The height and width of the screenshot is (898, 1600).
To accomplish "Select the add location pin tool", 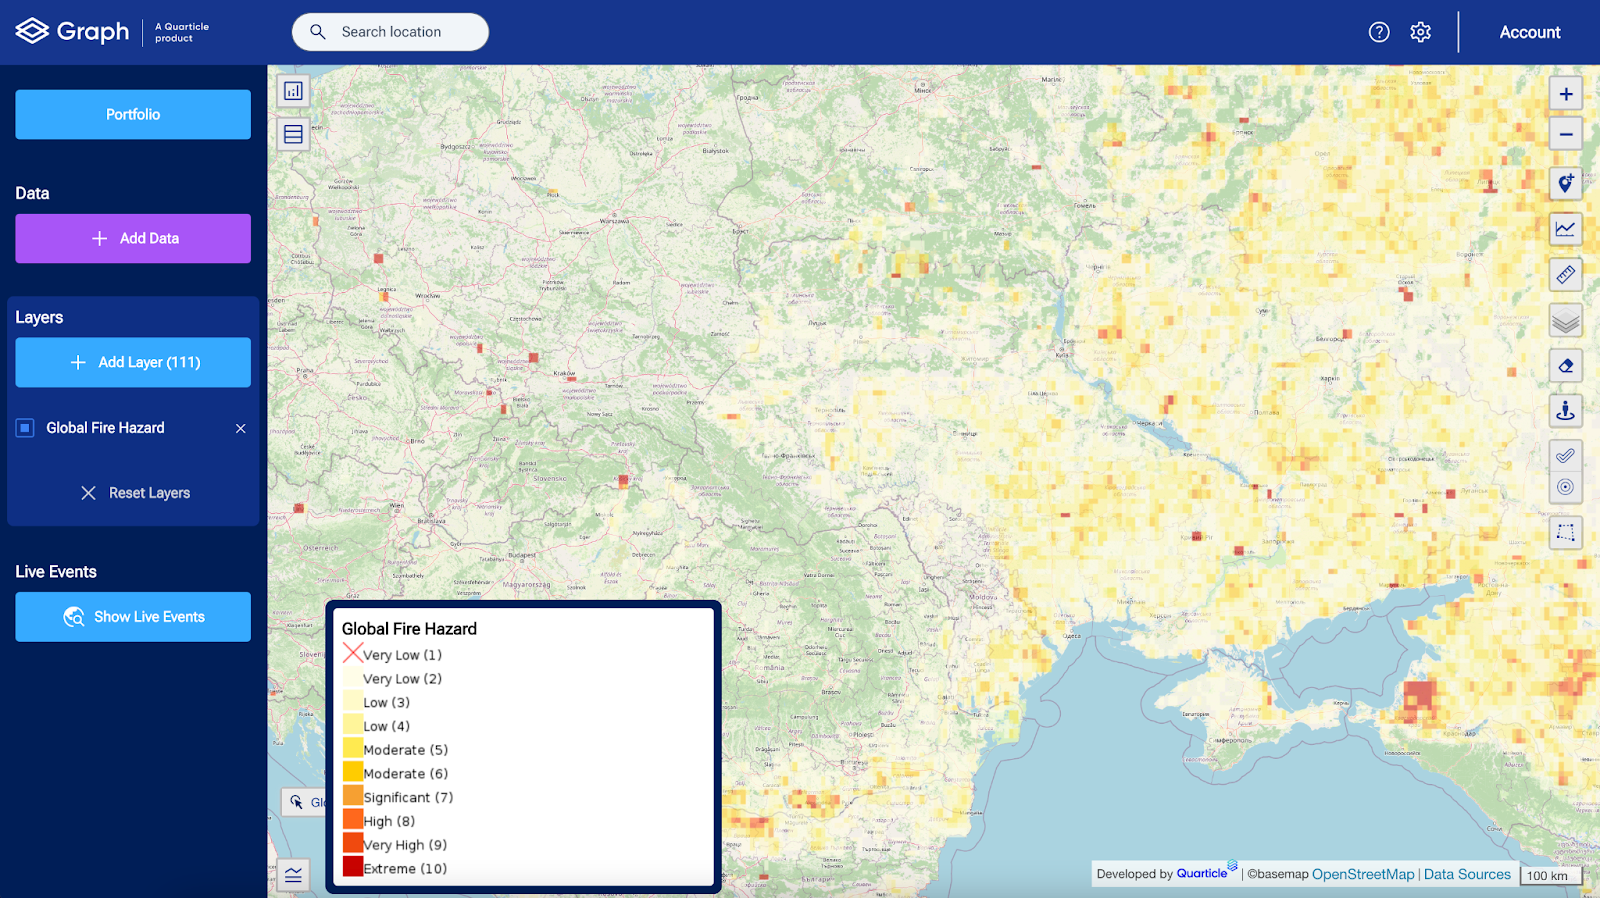I will click(1566, 184).
